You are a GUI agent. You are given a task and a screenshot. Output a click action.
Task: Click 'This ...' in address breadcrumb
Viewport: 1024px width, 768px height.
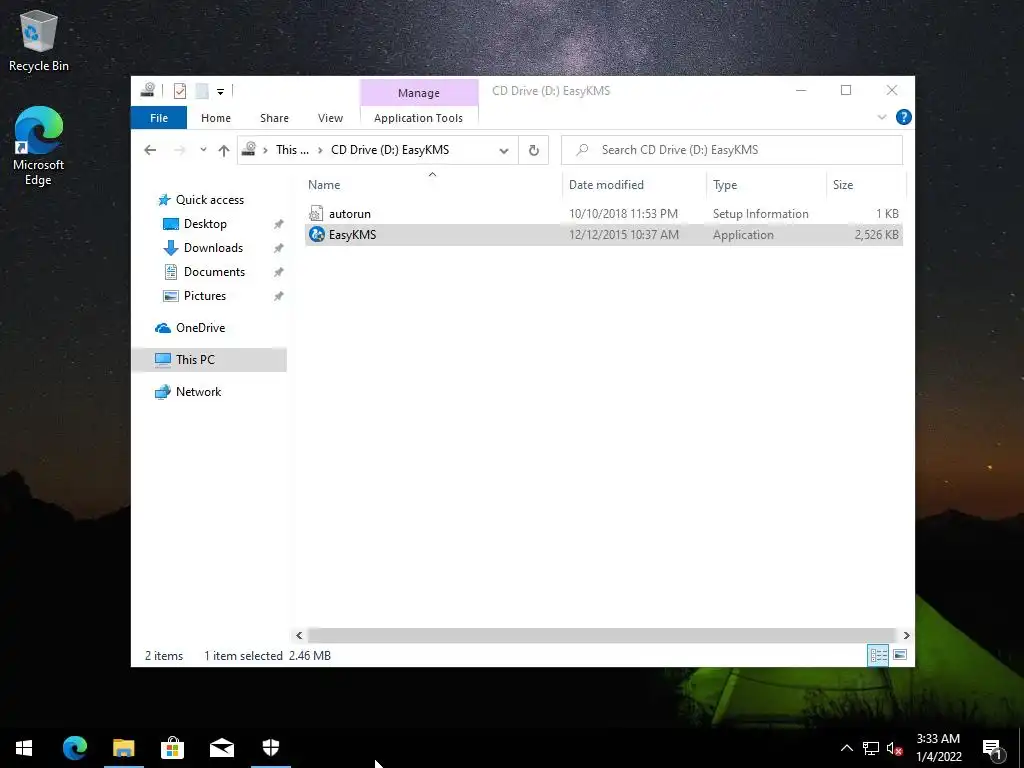click(292, 150)
